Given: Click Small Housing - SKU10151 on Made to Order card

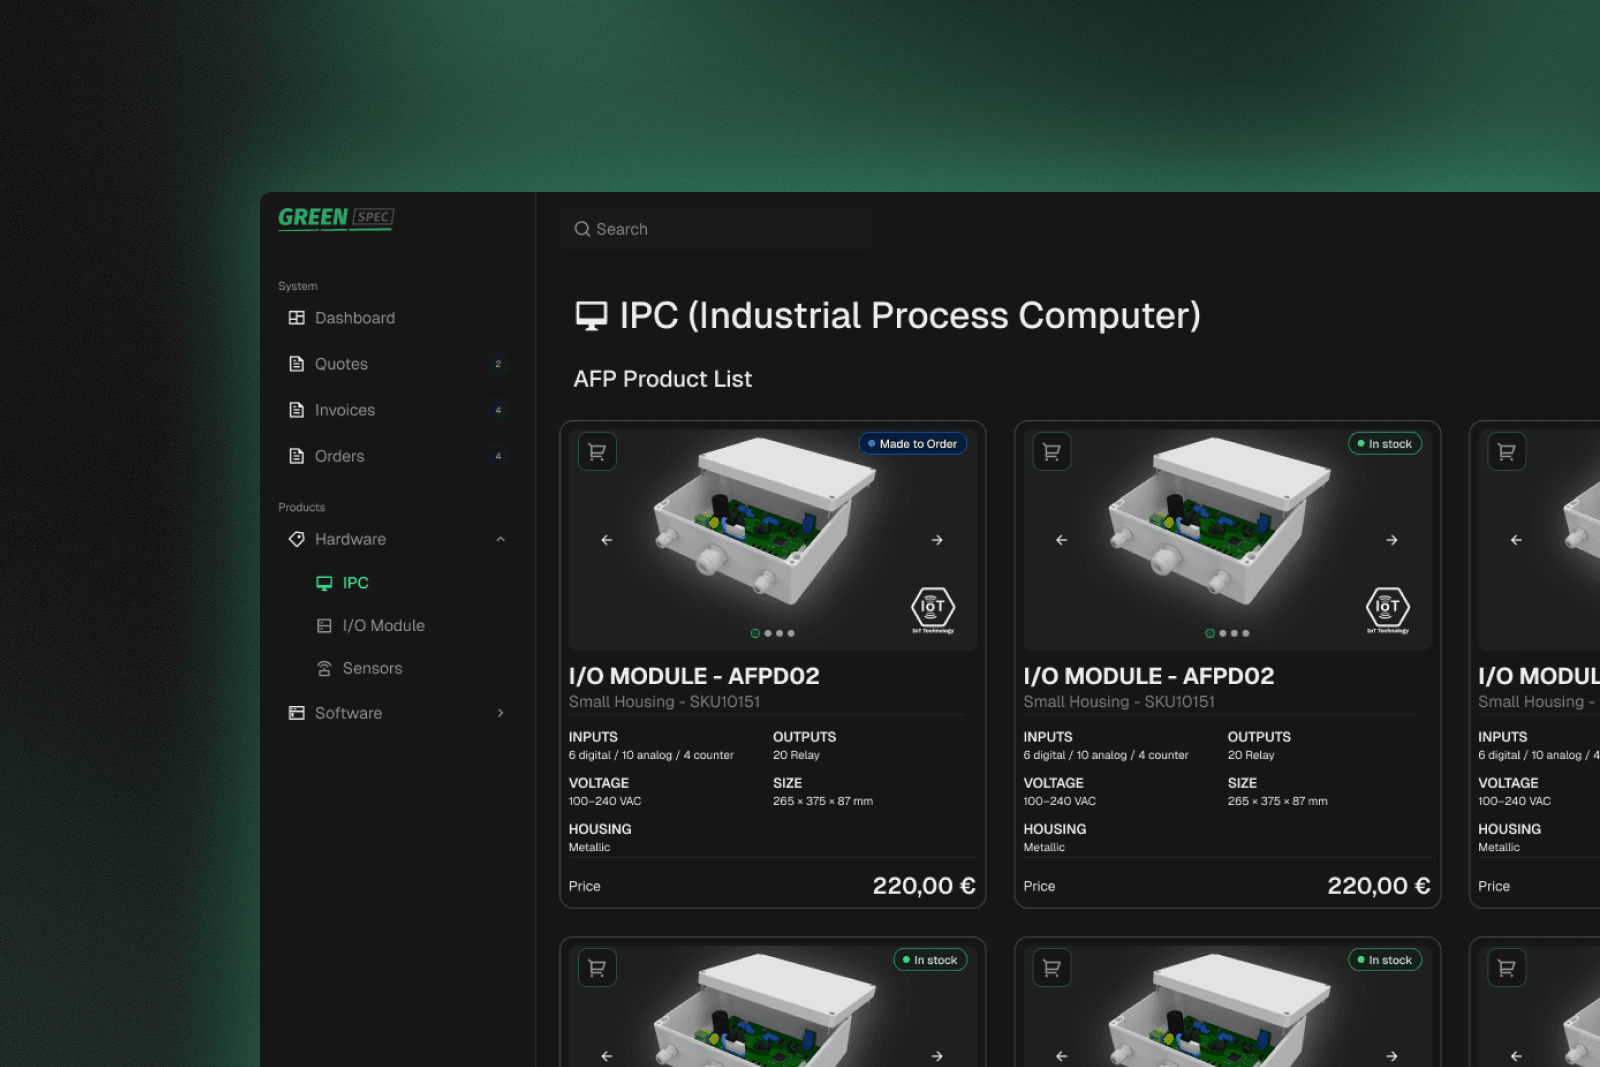Looking at the screenshot, I should point(664,702).
